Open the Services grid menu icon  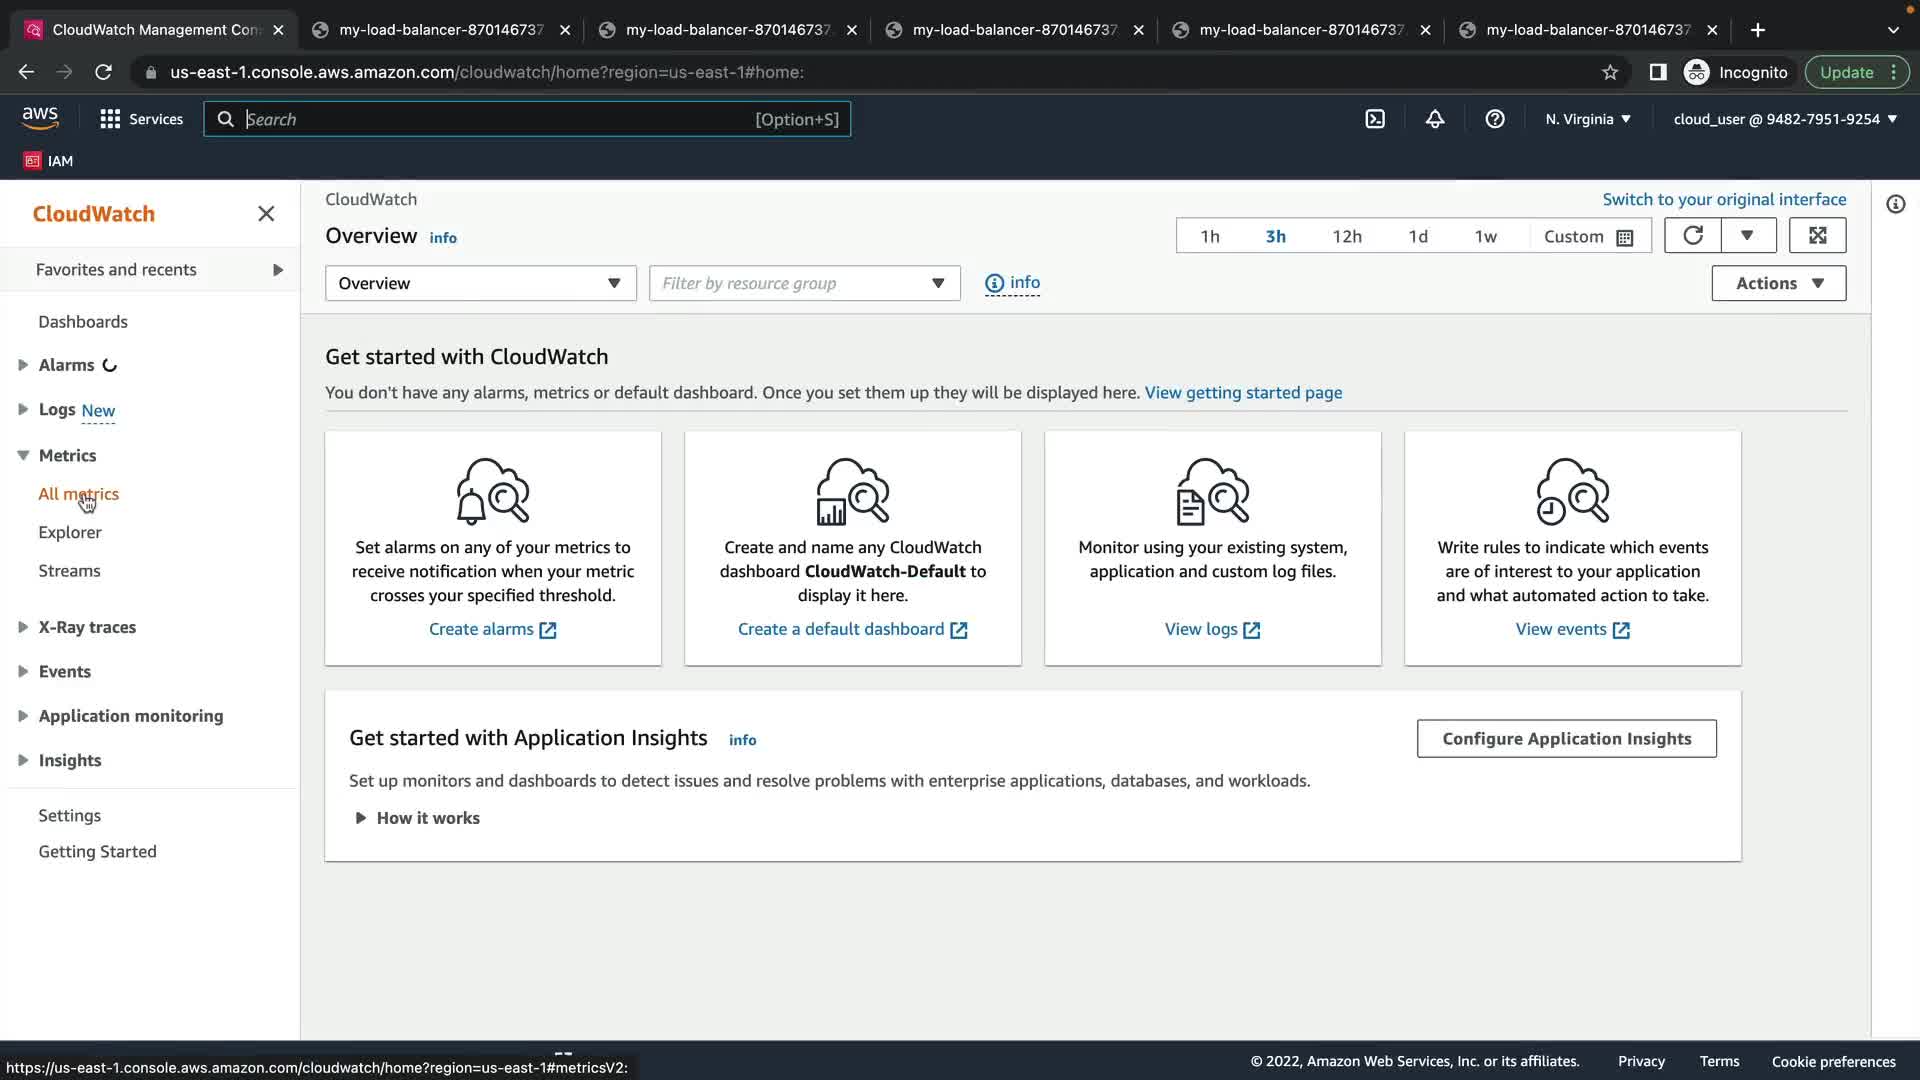[x=110, y=119]
